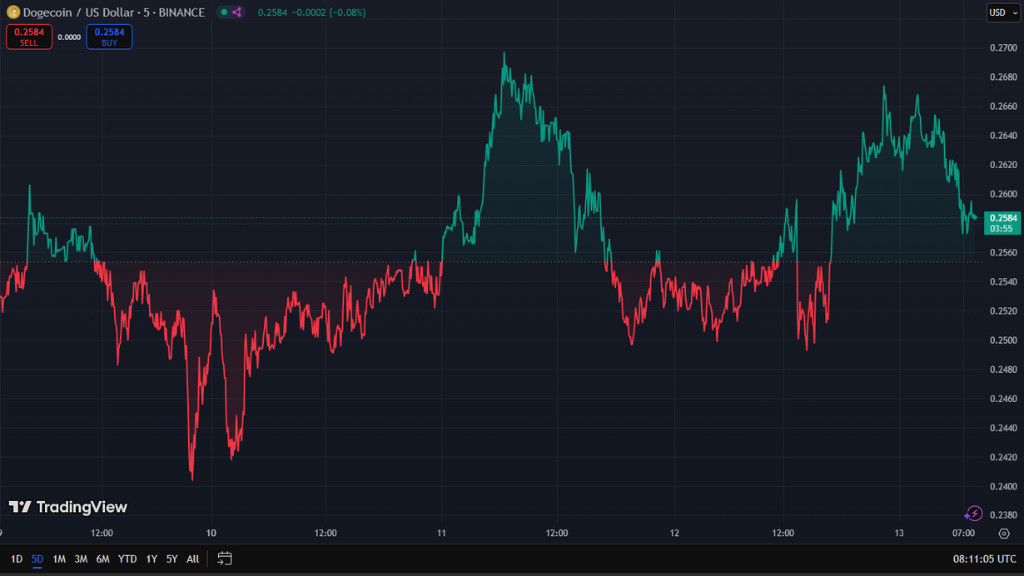Select the 5D time range
1024x576 pixels.
[37, 559]
